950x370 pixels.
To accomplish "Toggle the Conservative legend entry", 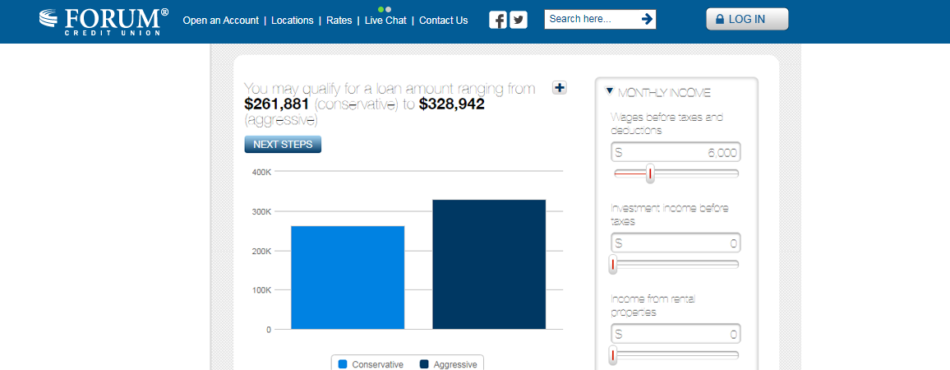I will [371, 365].
